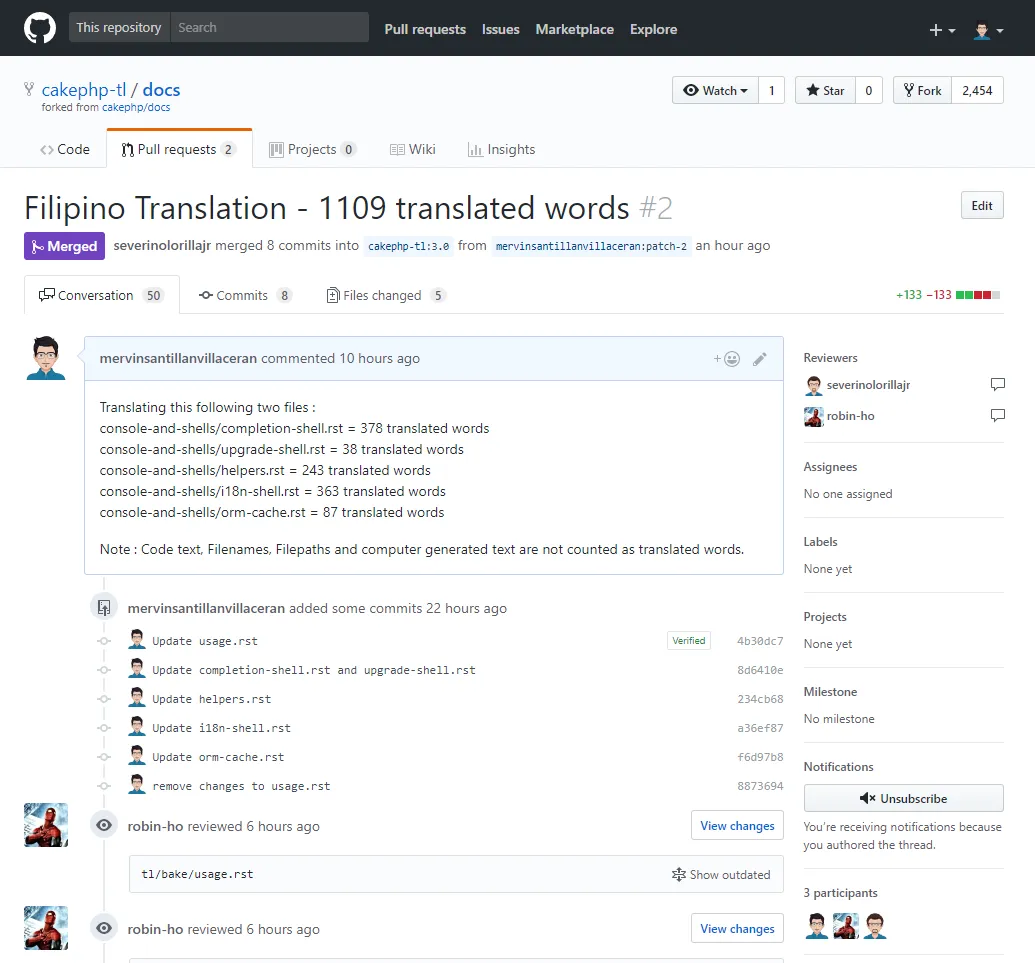
Task: Open Marketplace in top navigation
Action: tap(574, 29)
